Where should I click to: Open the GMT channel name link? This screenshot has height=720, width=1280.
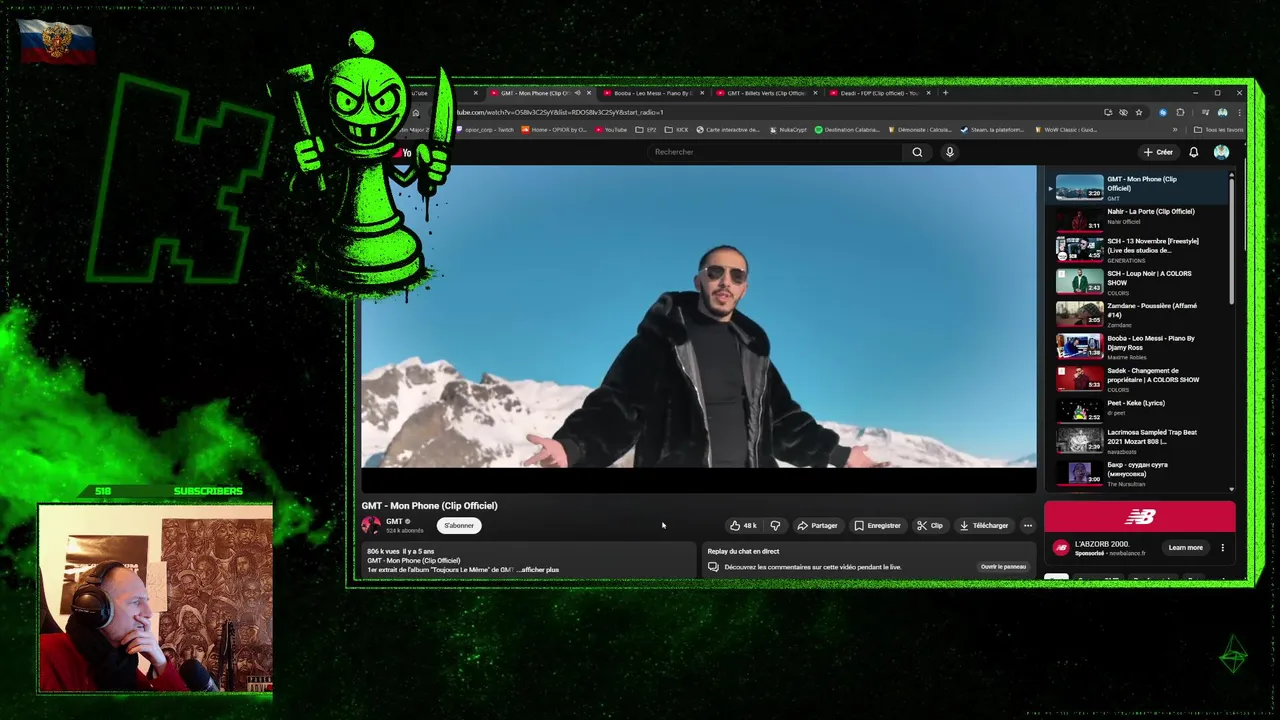[x=394, y=521]
